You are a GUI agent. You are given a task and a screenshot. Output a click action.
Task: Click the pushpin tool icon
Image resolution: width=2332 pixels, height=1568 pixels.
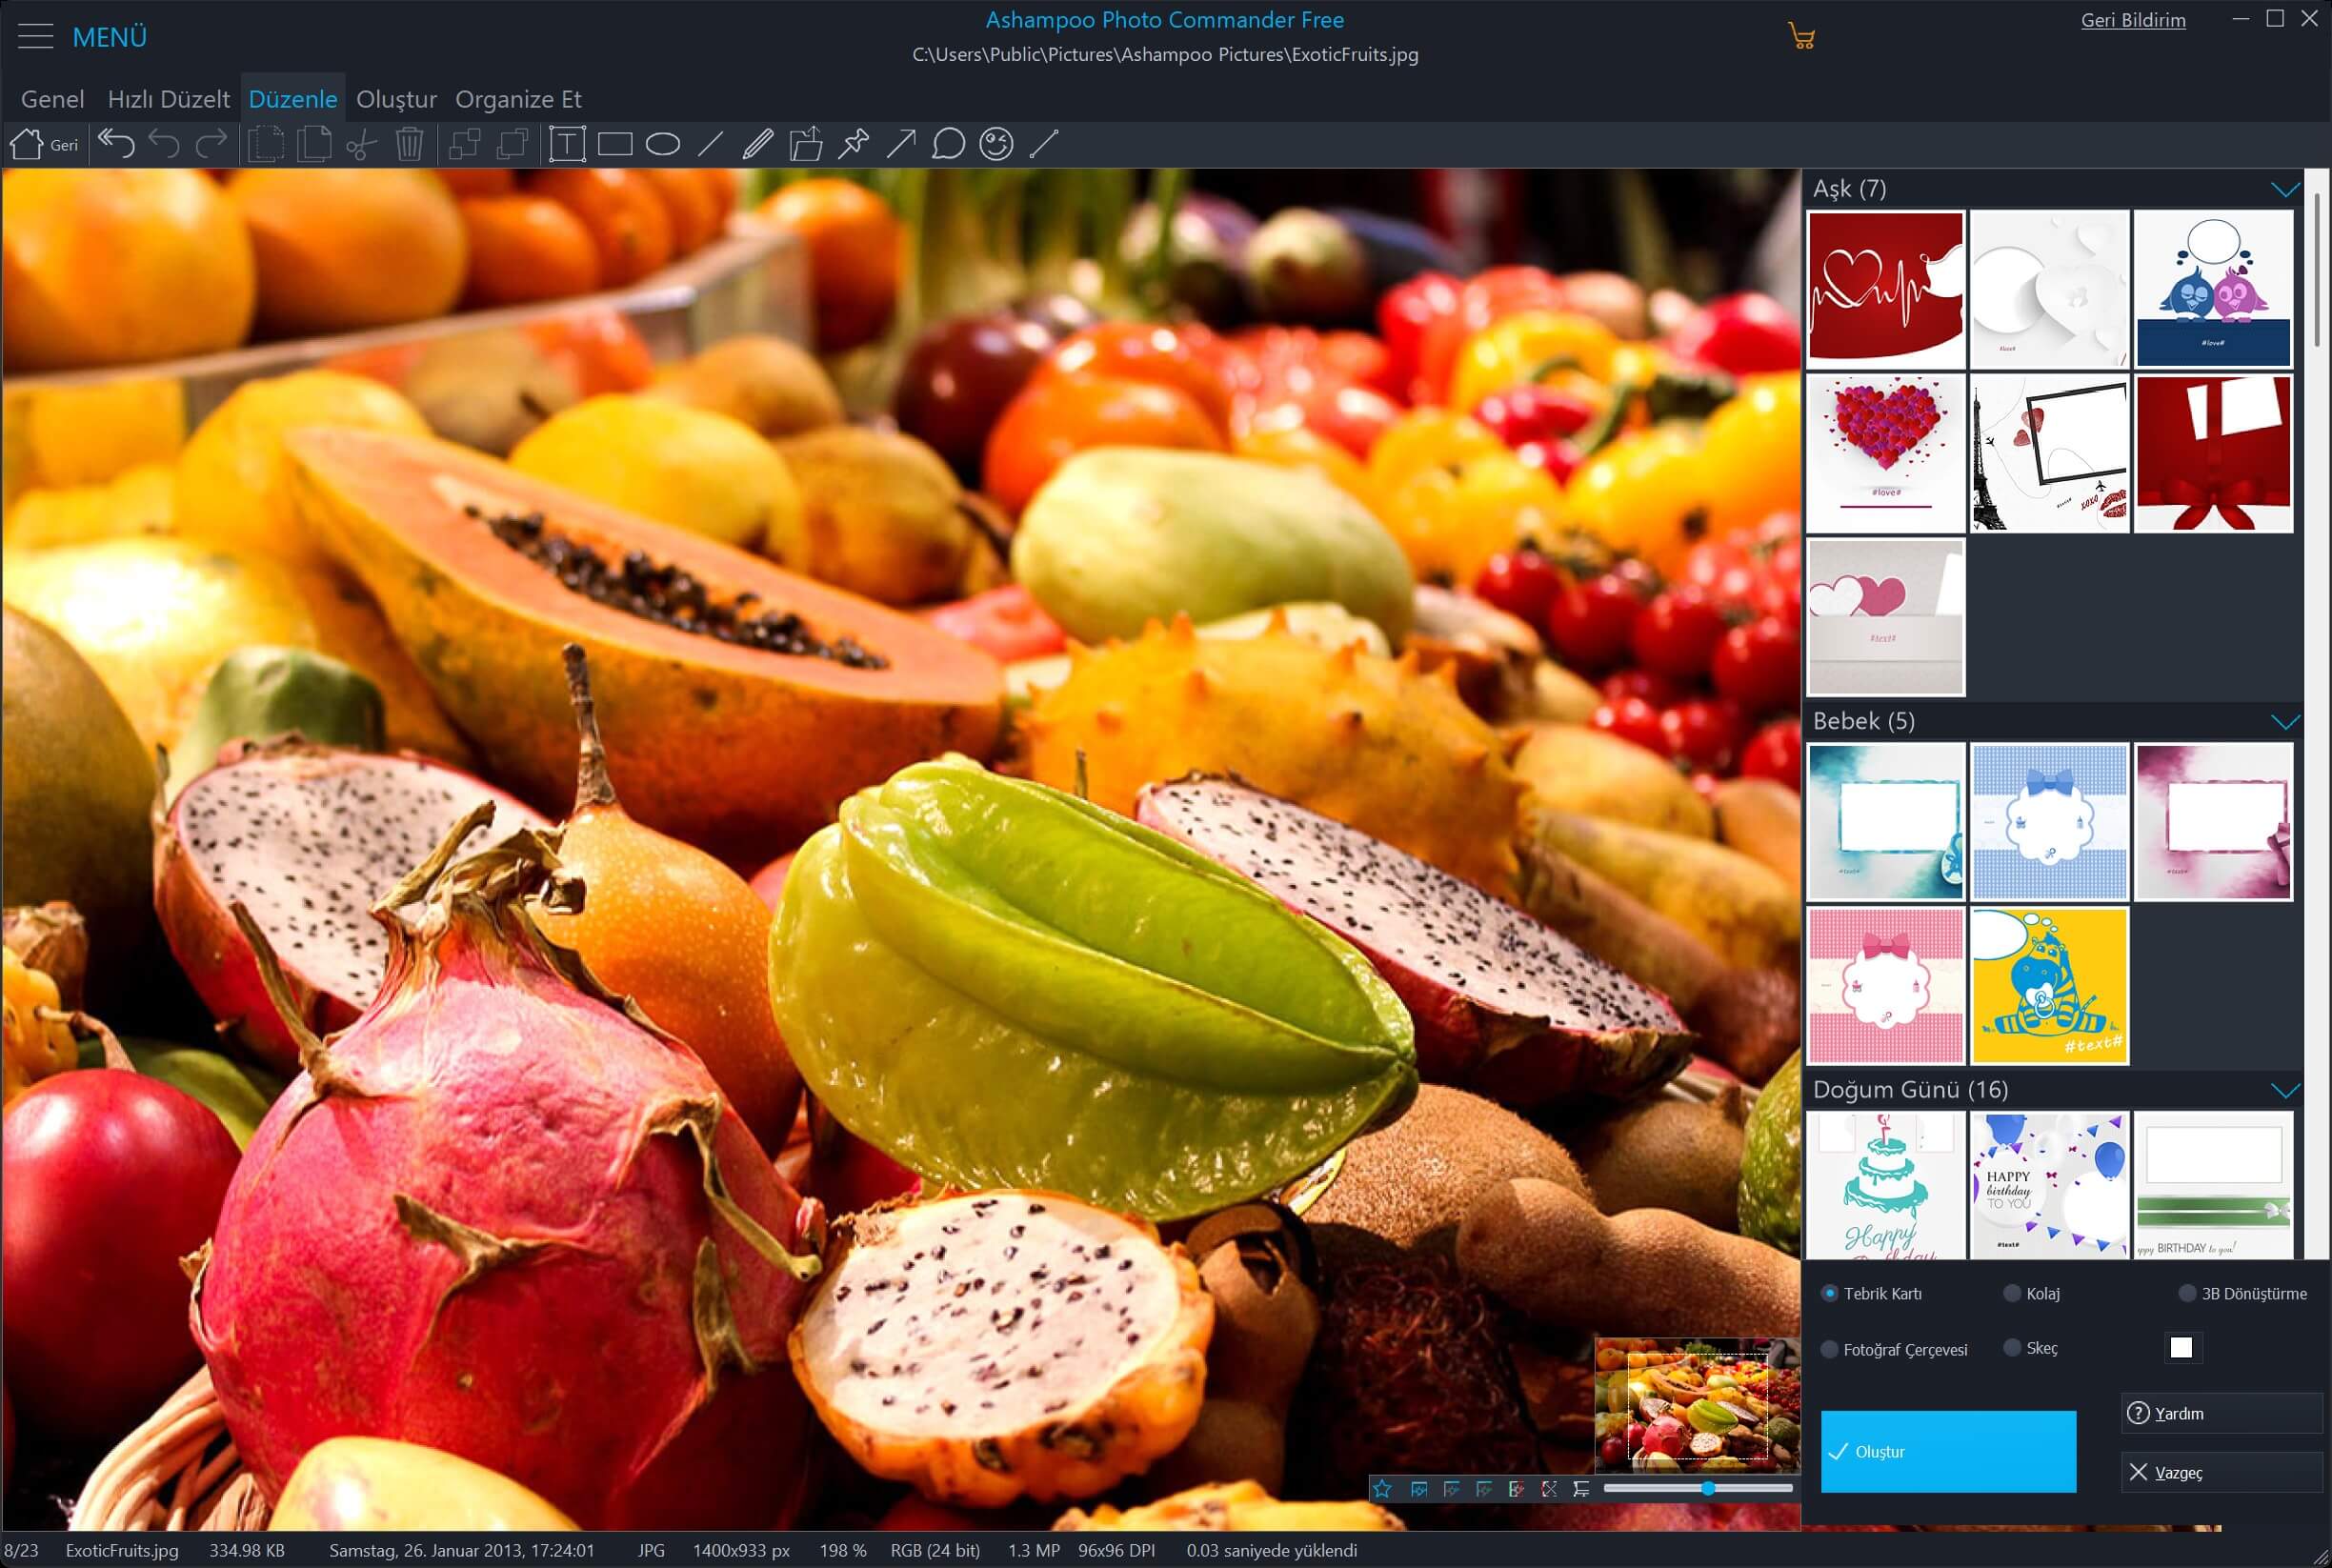(x=853, y=145)
